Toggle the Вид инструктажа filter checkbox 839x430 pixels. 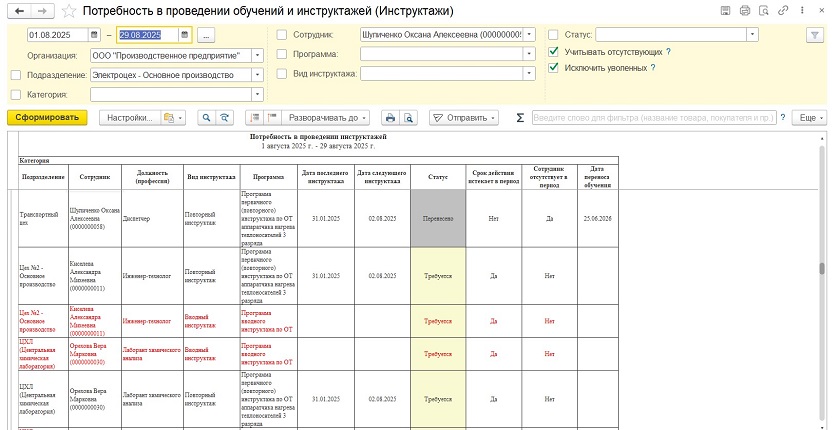[281, 73]
